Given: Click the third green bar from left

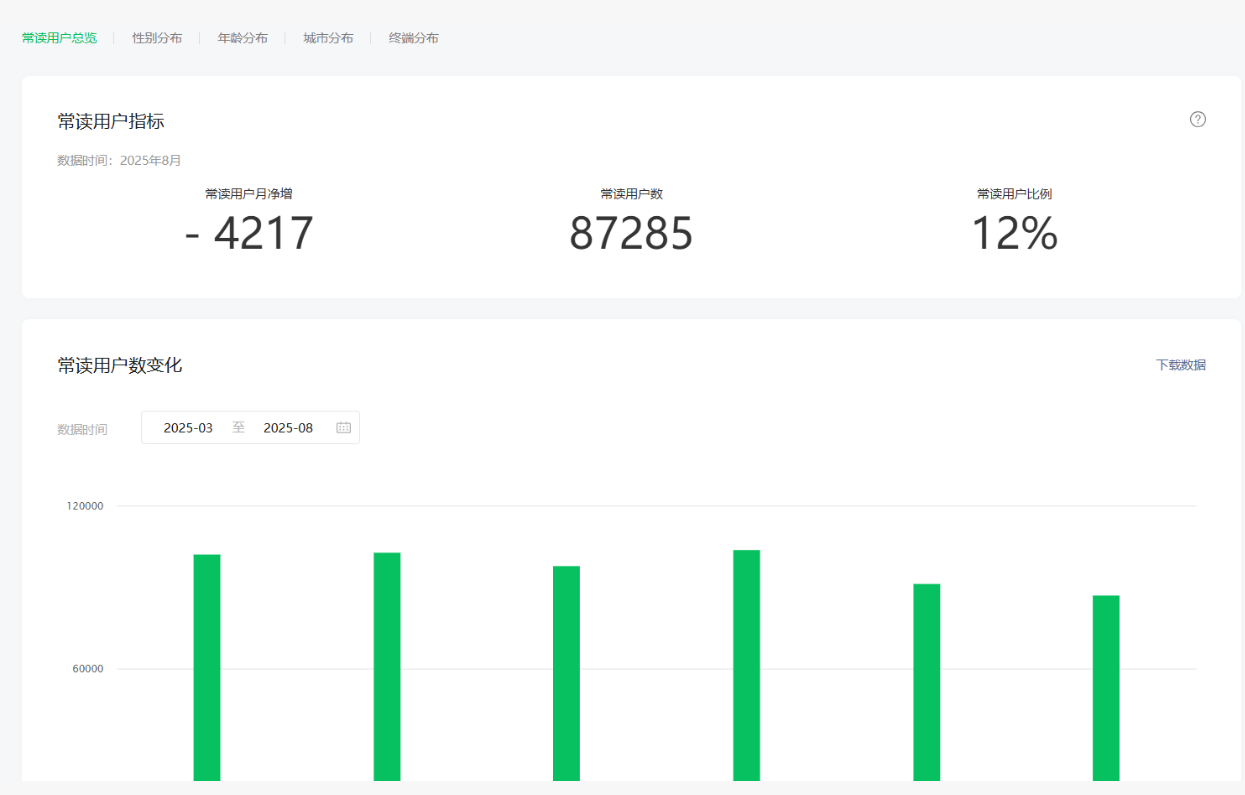Looking at the screenshot, I should pyautogui.click(x=566, y=672).
